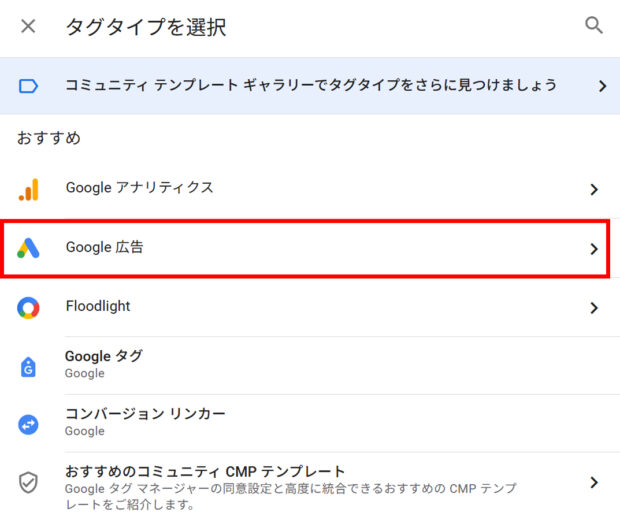Expand the Google 広告 chevron
Image resolution: width=620 pixels, height=516 pixels.
(594, 248)
